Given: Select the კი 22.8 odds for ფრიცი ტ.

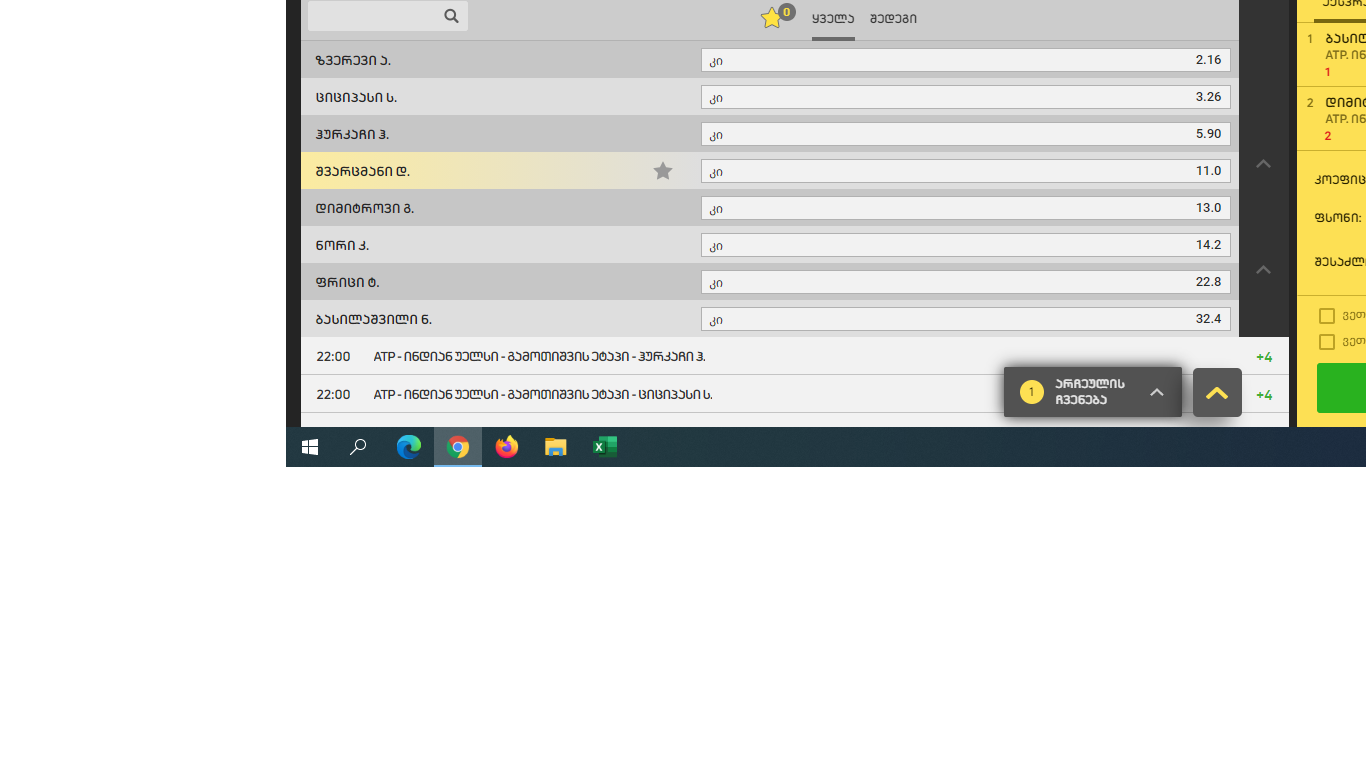Looking at the screenshot, I should pos(966,282).
